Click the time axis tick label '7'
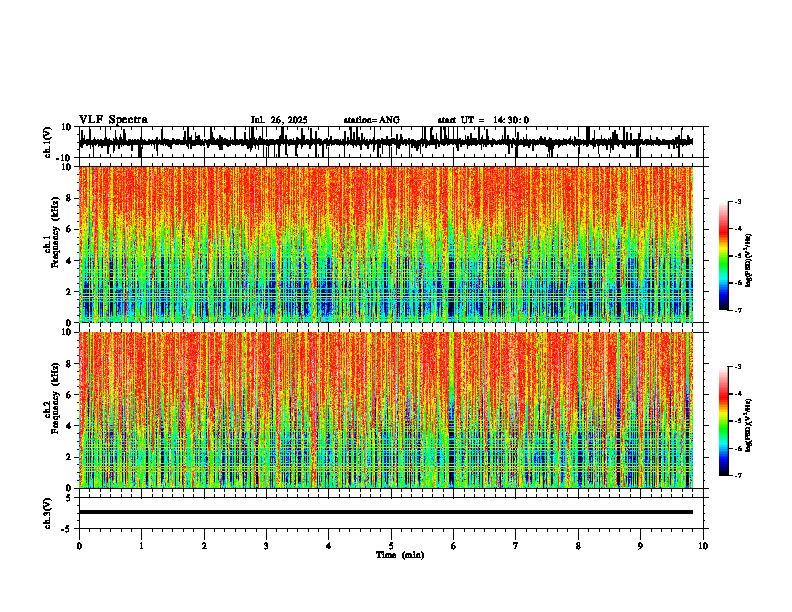The image size is (792, 612). coord(516,546)
